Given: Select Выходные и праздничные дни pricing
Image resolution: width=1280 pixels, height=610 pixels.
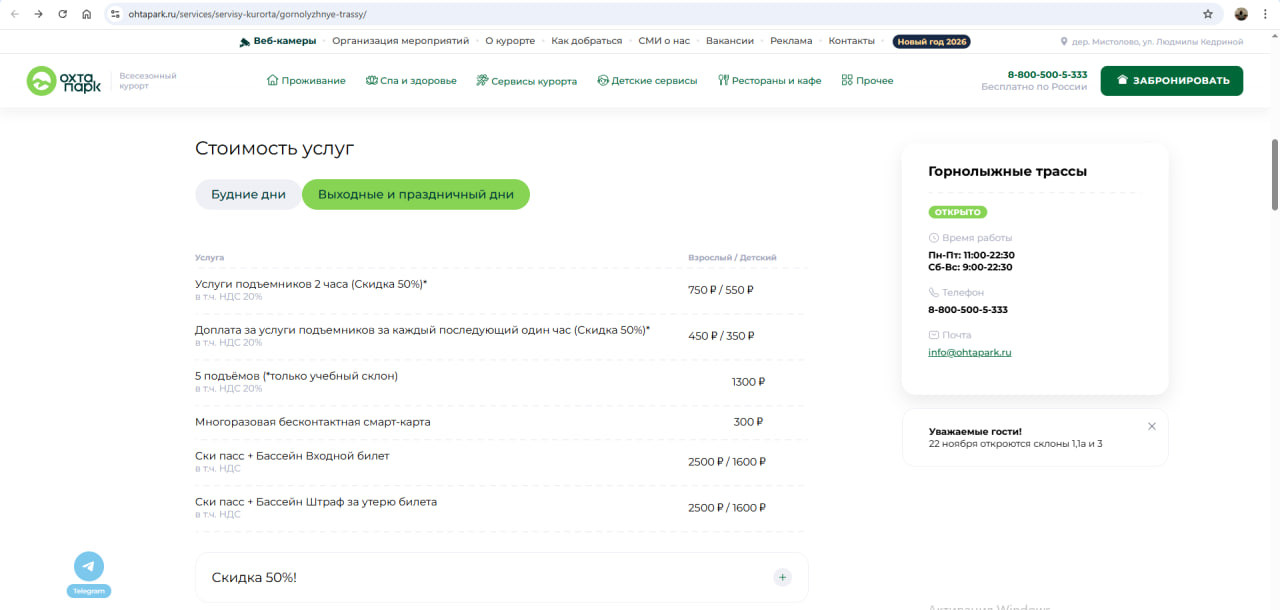Looking at the screenshot, I should tap(415, 194).
